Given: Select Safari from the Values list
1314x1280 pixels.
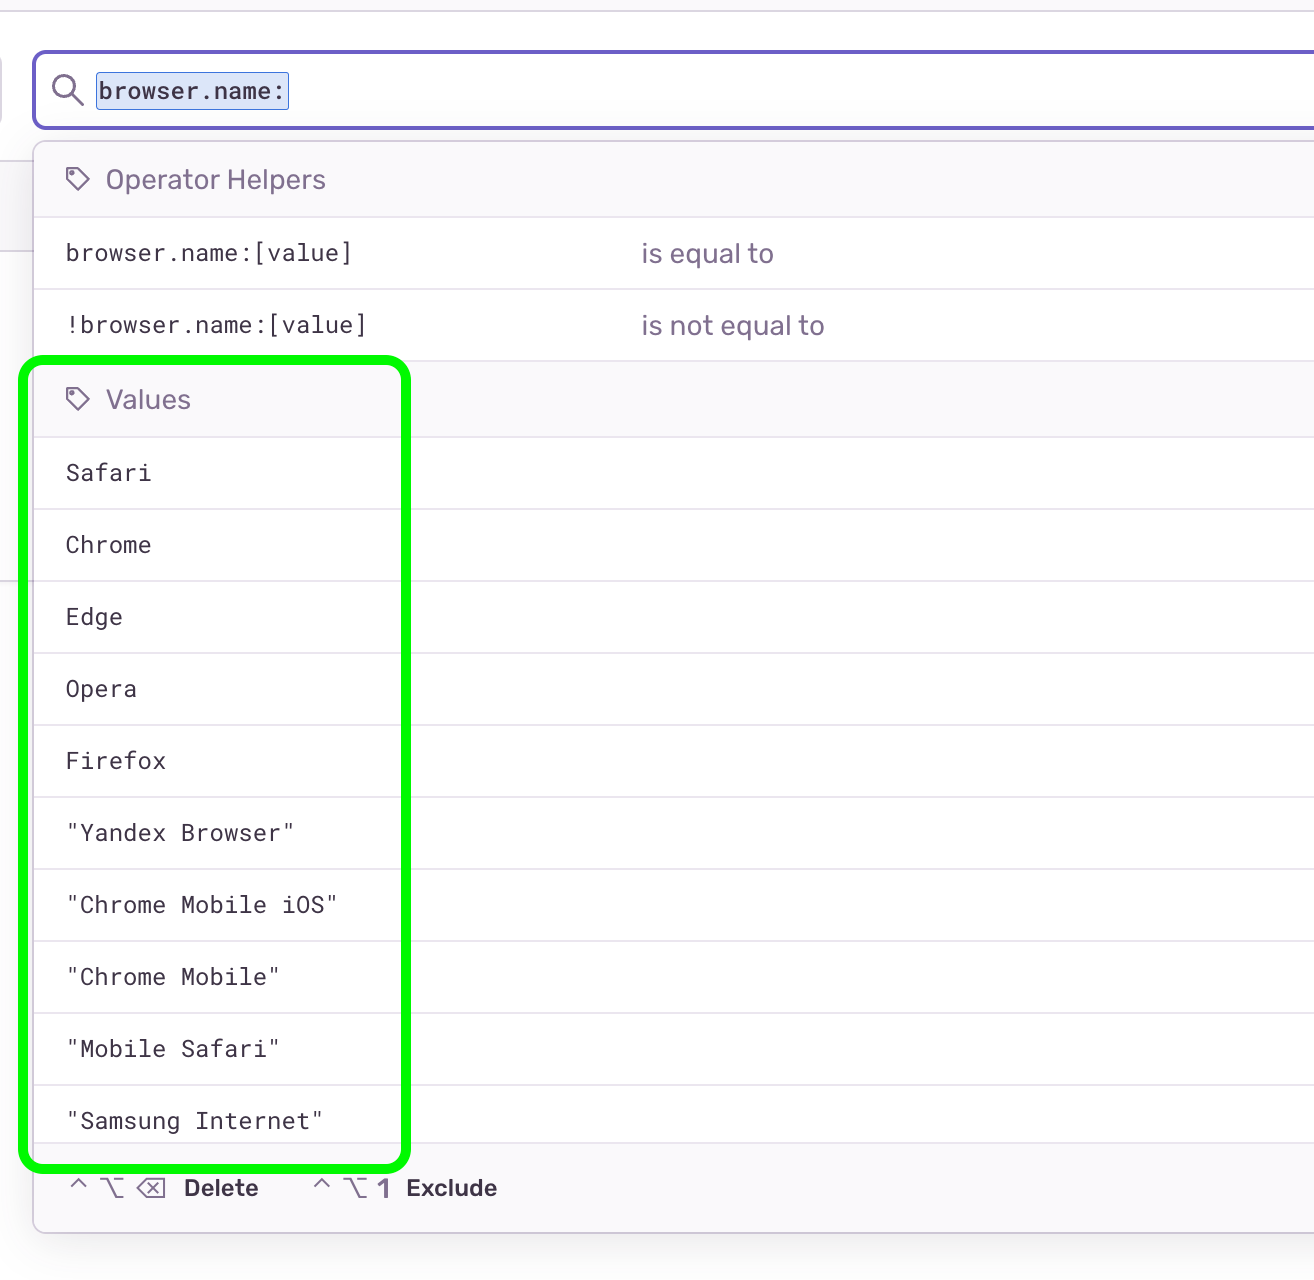Looking at the screenshot, I should (x=109, y=472).
